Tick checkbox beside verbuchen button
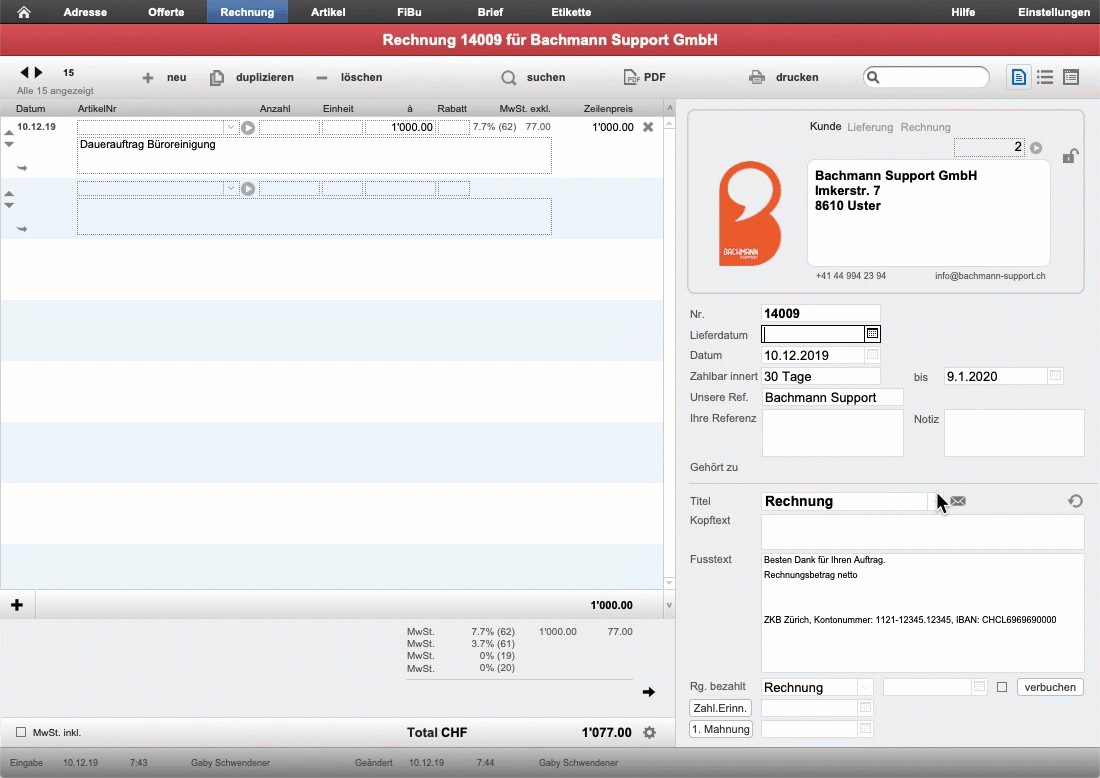Image resolution: width=1100 pixels, height=778 pixels. pos(1002,688)
